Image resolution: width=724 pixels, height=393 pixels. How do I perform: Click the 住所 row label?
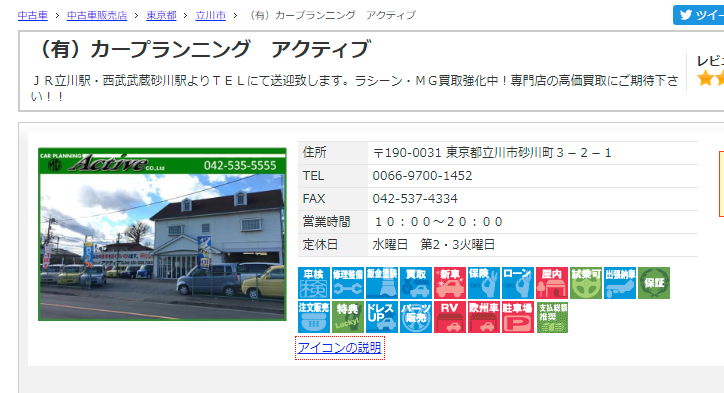(314, 152)
